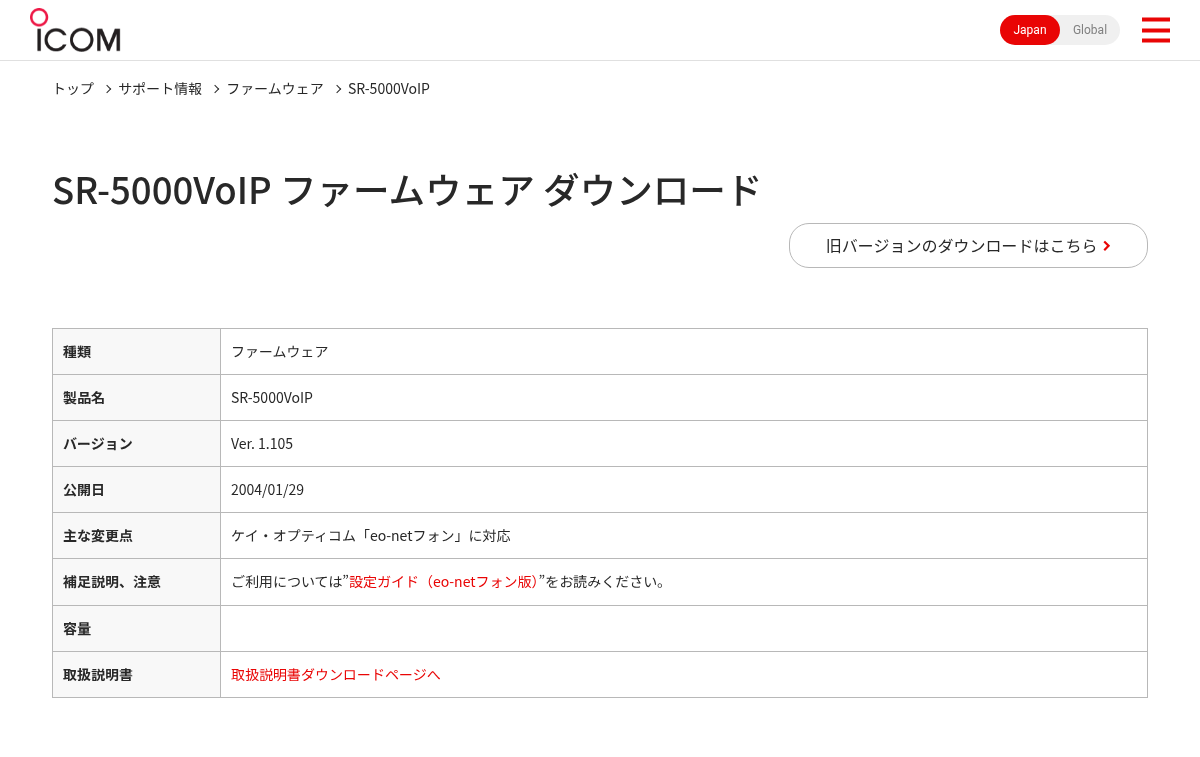Go to トップ breadcrumb
Image resolution: width=1200 pixels, height=757 pixels.
pos(73,88)
